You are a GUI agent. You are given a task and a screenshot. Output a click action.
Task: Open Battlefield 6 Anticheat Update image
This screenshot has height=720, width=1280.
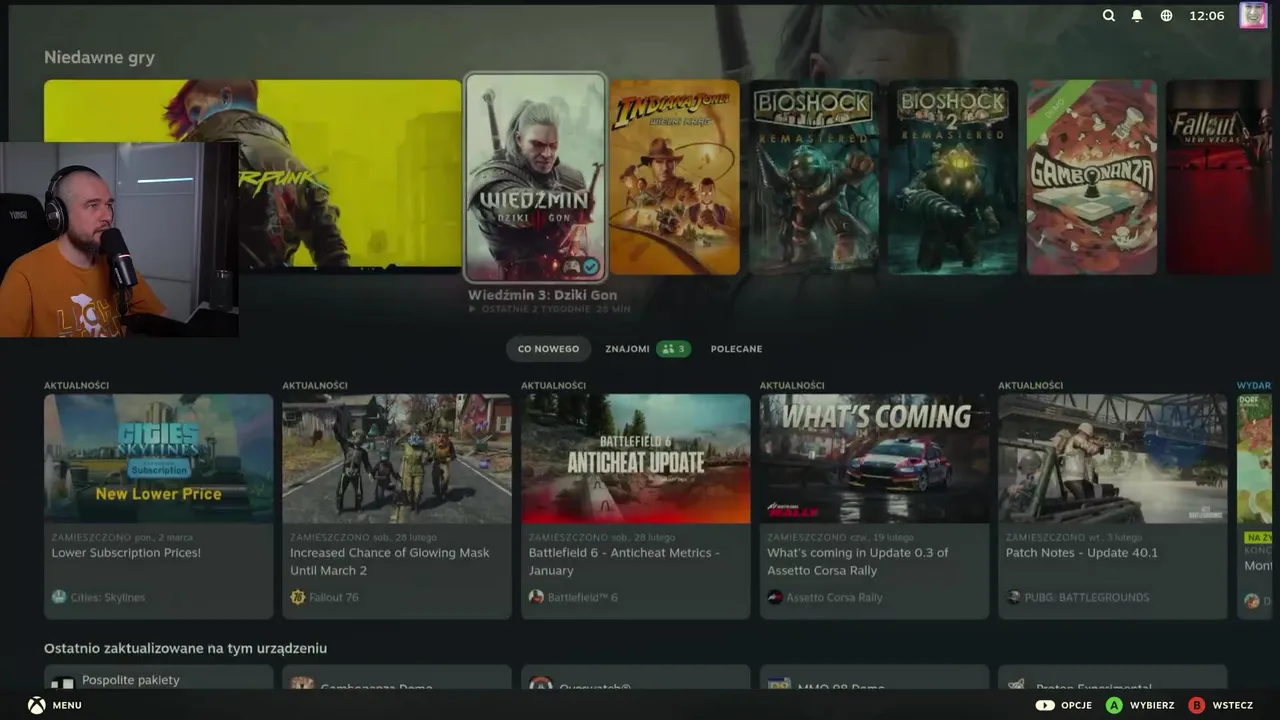pos(635,458)
